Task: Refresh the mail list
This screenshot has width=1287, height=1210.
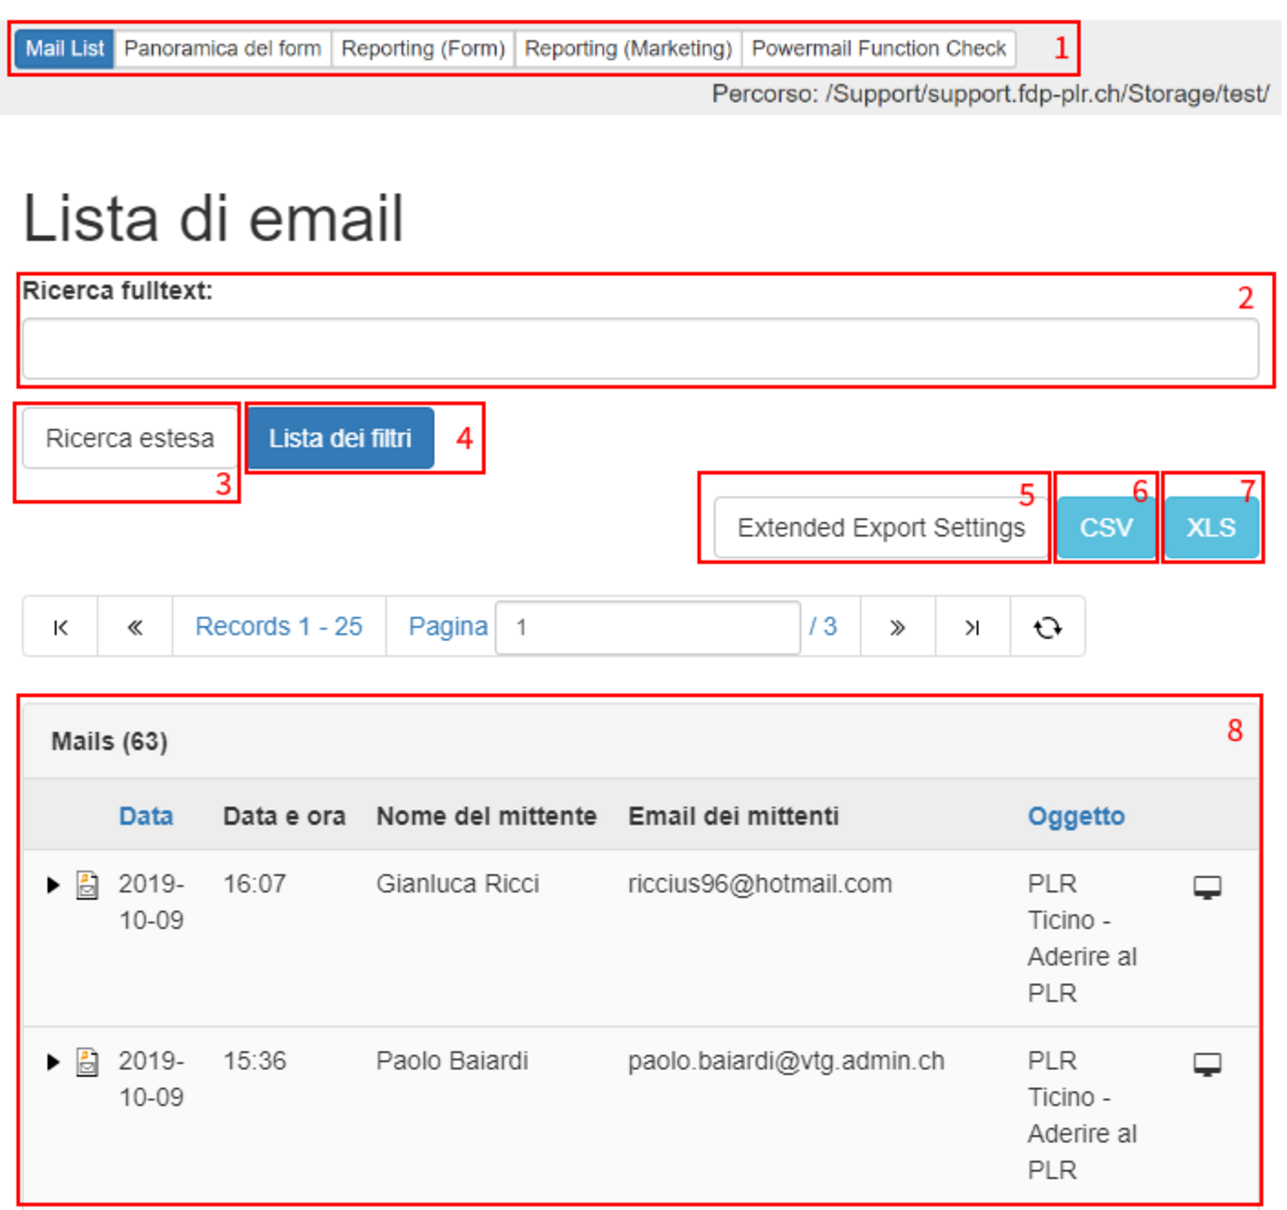Action: (x=1047, y=627)
